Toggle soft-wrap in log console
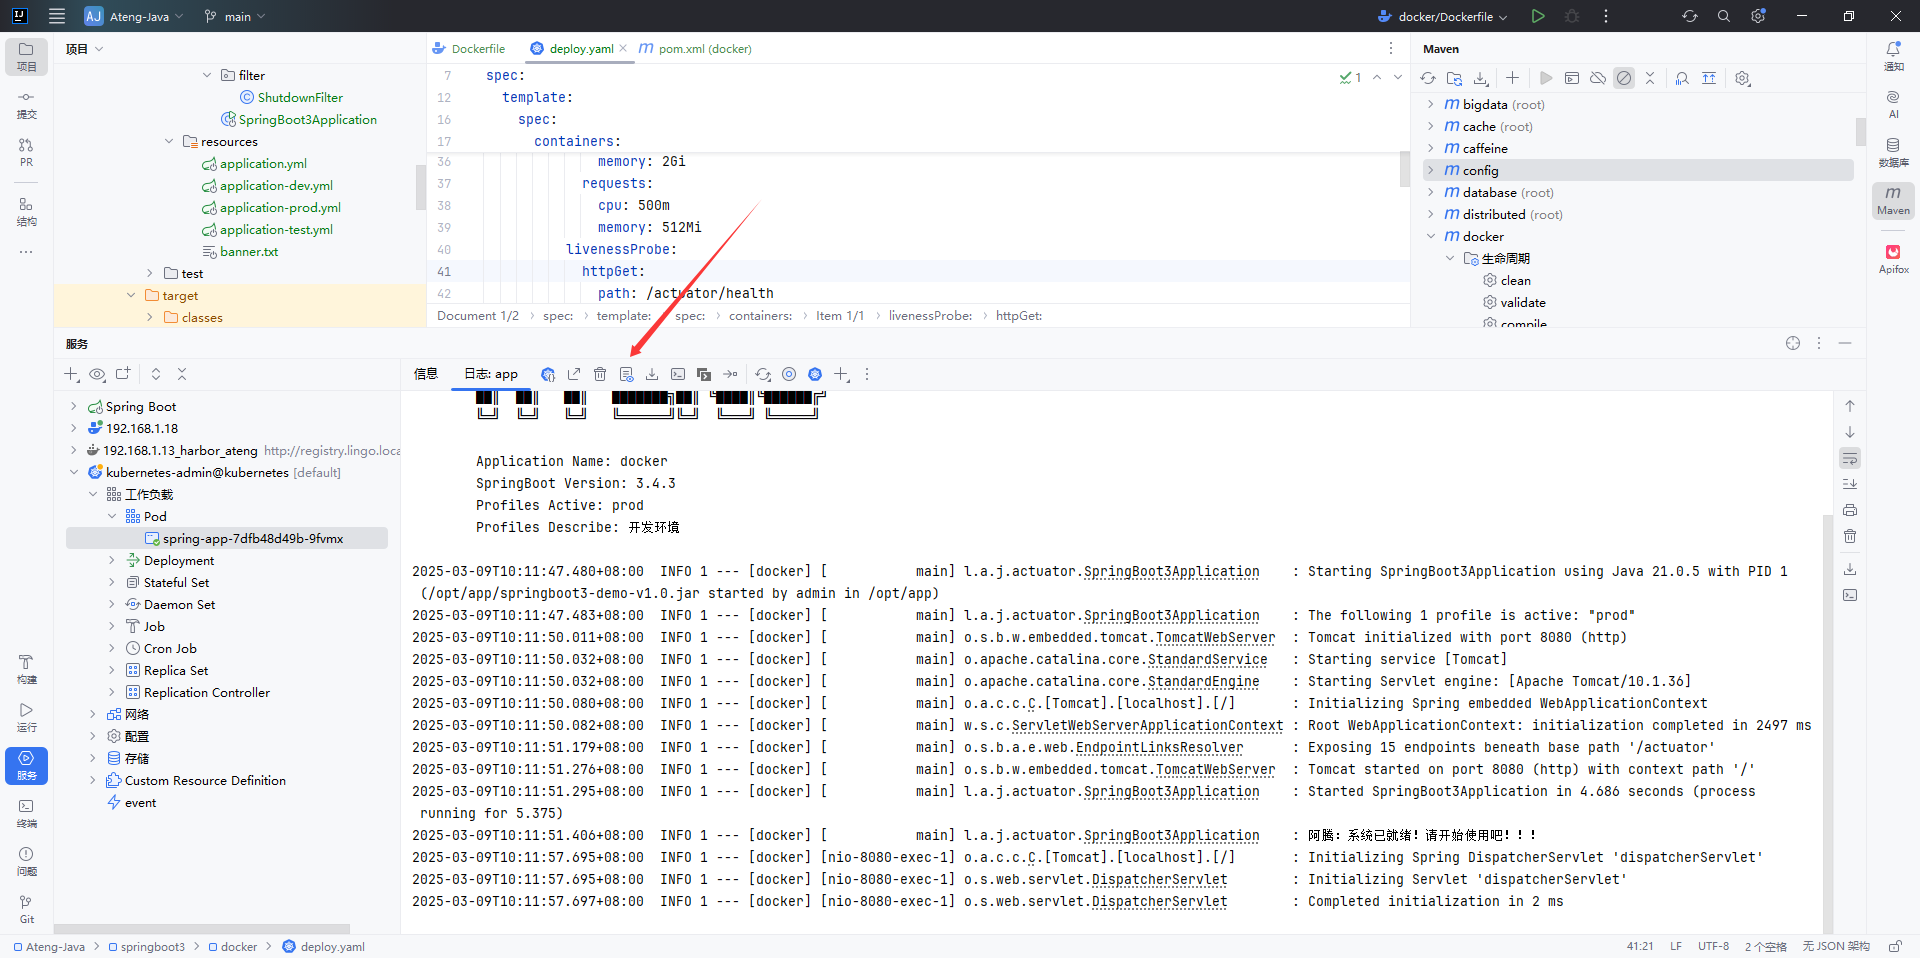The width and height of the screenshot is (1920, 958). (1850, 458)
